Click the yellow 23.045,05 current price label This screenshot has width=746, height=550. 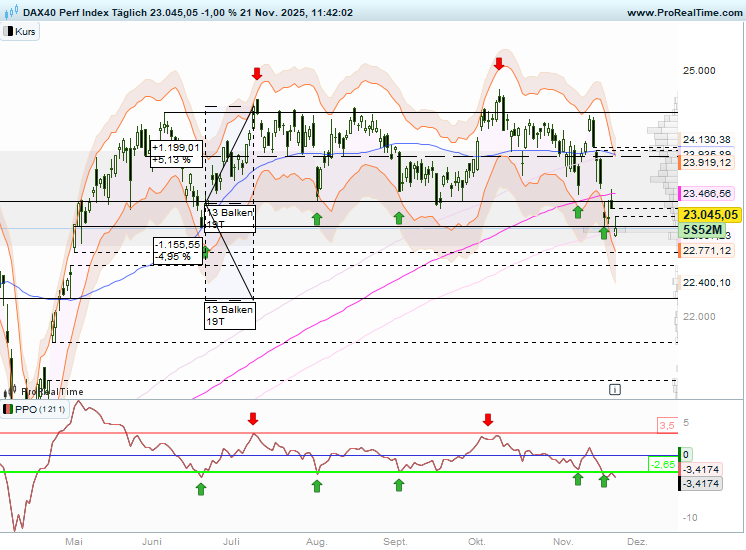pyautogui.click(x=708, y=214)
